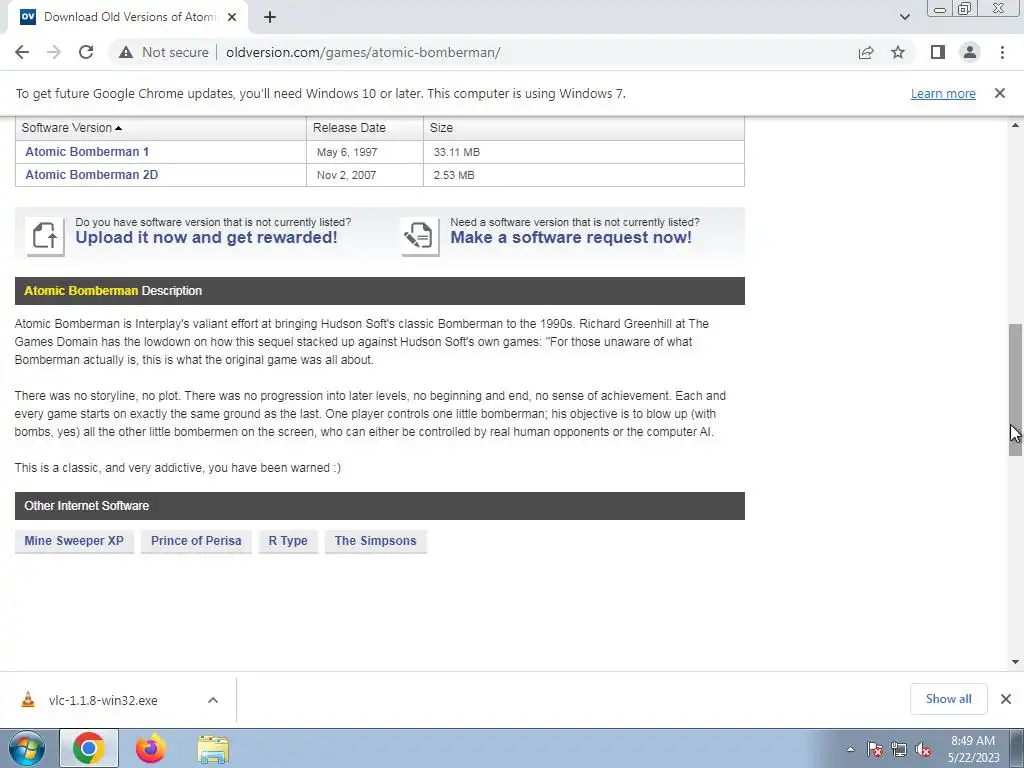Show hidden system tray icons
Viewport: 1024px width, 768px height.
(x=850, y=749)
